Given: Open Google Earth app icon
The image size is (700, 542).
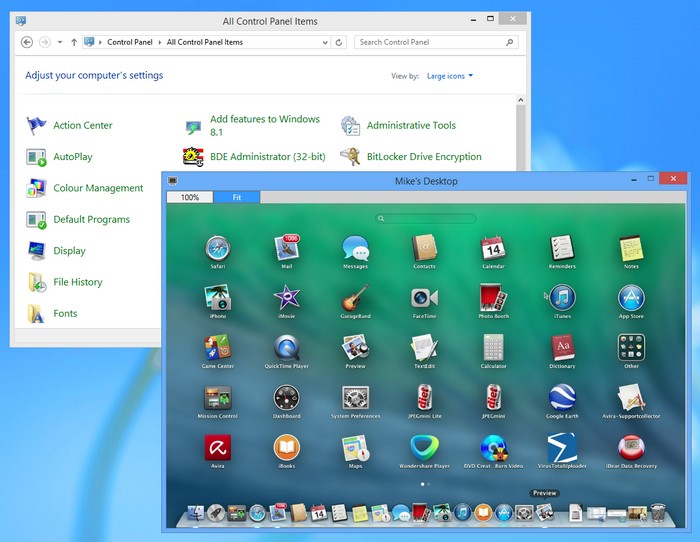Looking at the screenshot, I should pos(562,397).
